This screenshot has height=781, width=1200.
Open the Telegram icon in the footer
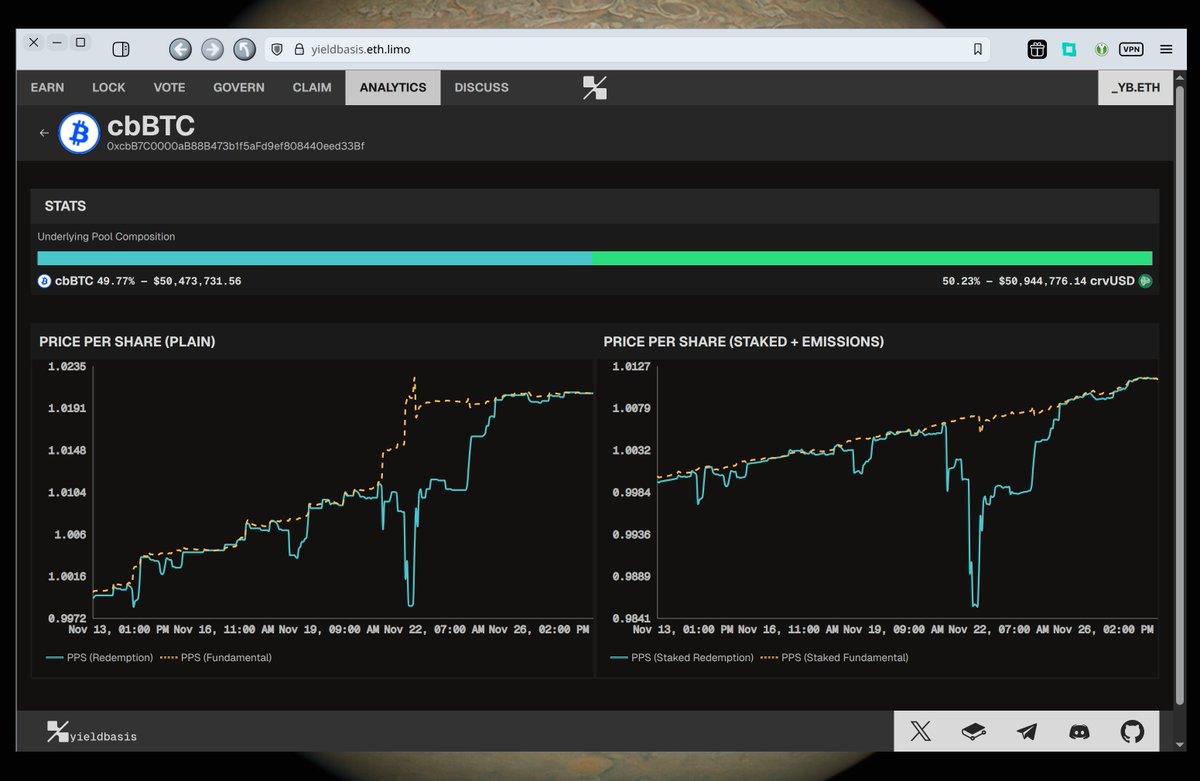pyautogui.click(x=1027, y=731)
